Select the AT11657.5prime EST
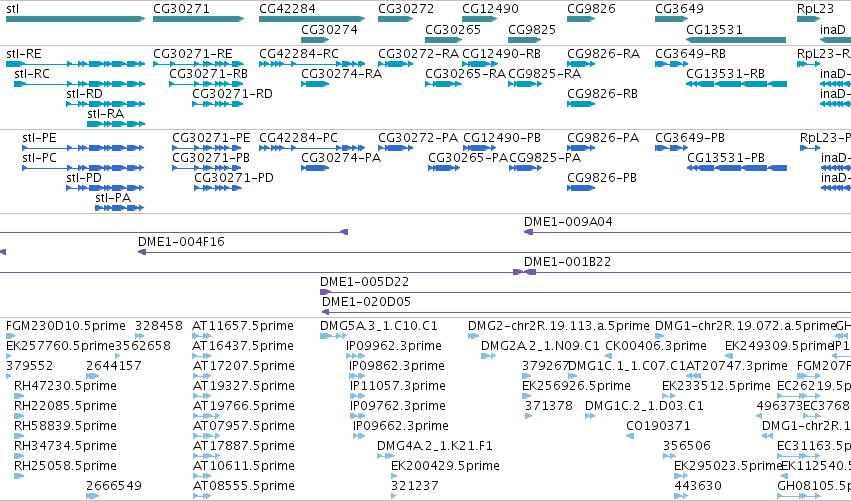The height and width of the screenshot is (501, 851). [x=201, y=336]
